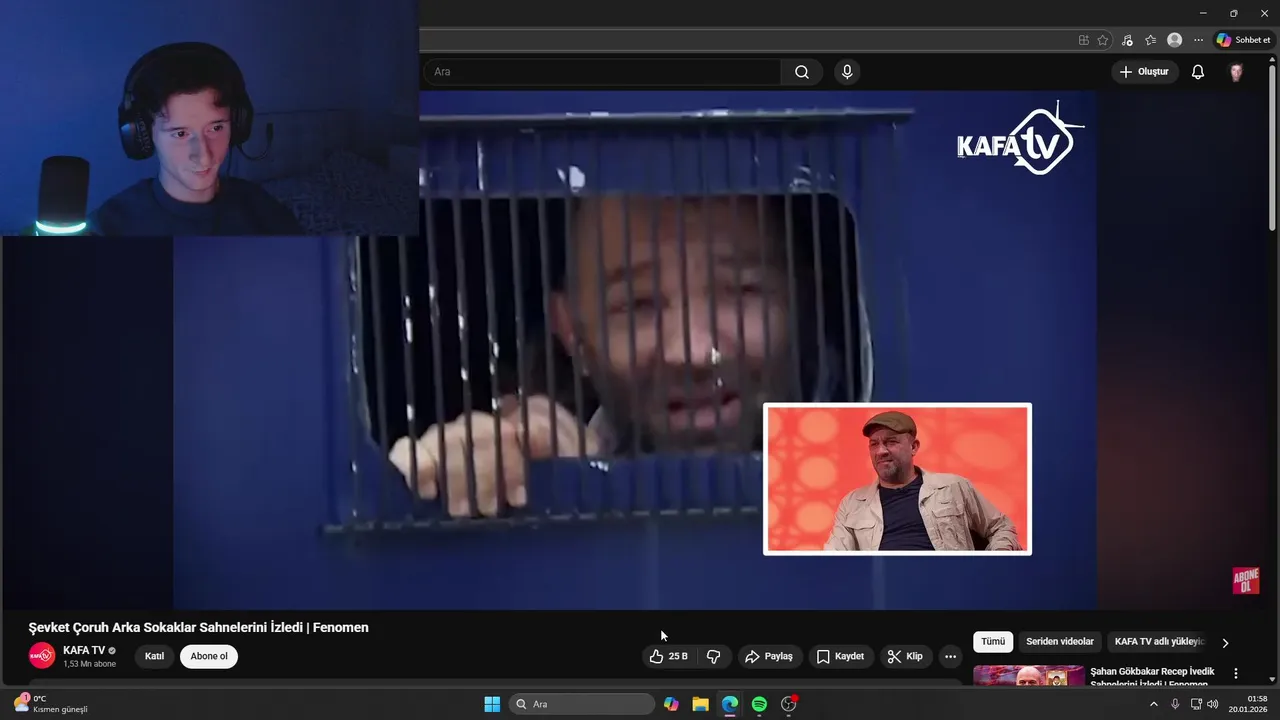This screenshot has width=1280, height=720.
Task: Open Copilot Sohbet et button
Action: (x=1243, y=40)
